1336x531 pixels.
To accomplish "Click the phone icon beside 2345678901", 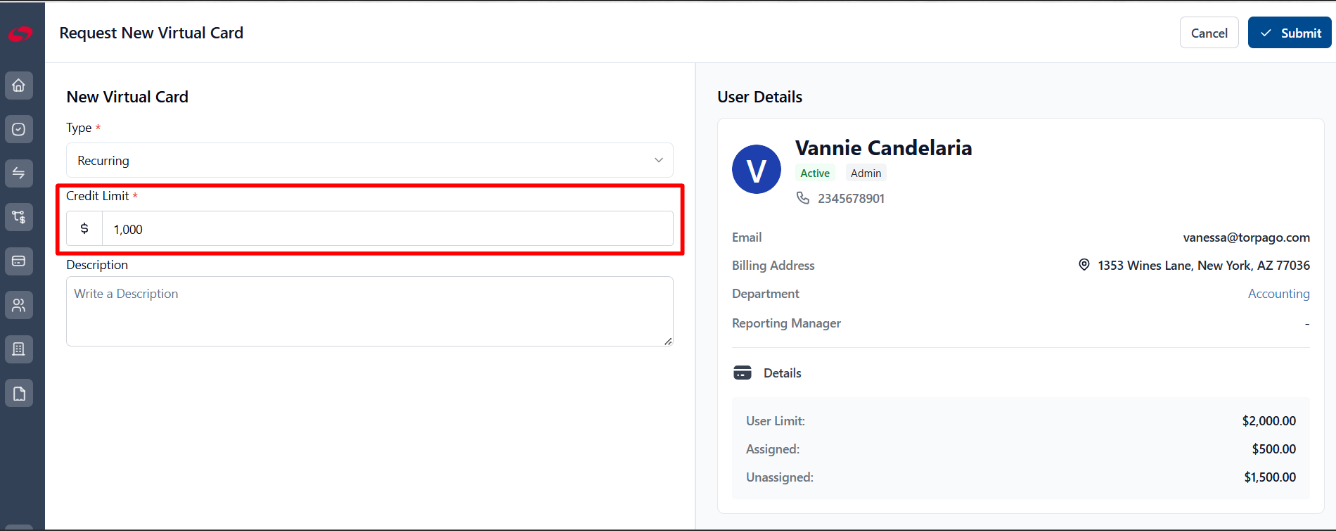I will coord(802,198).
